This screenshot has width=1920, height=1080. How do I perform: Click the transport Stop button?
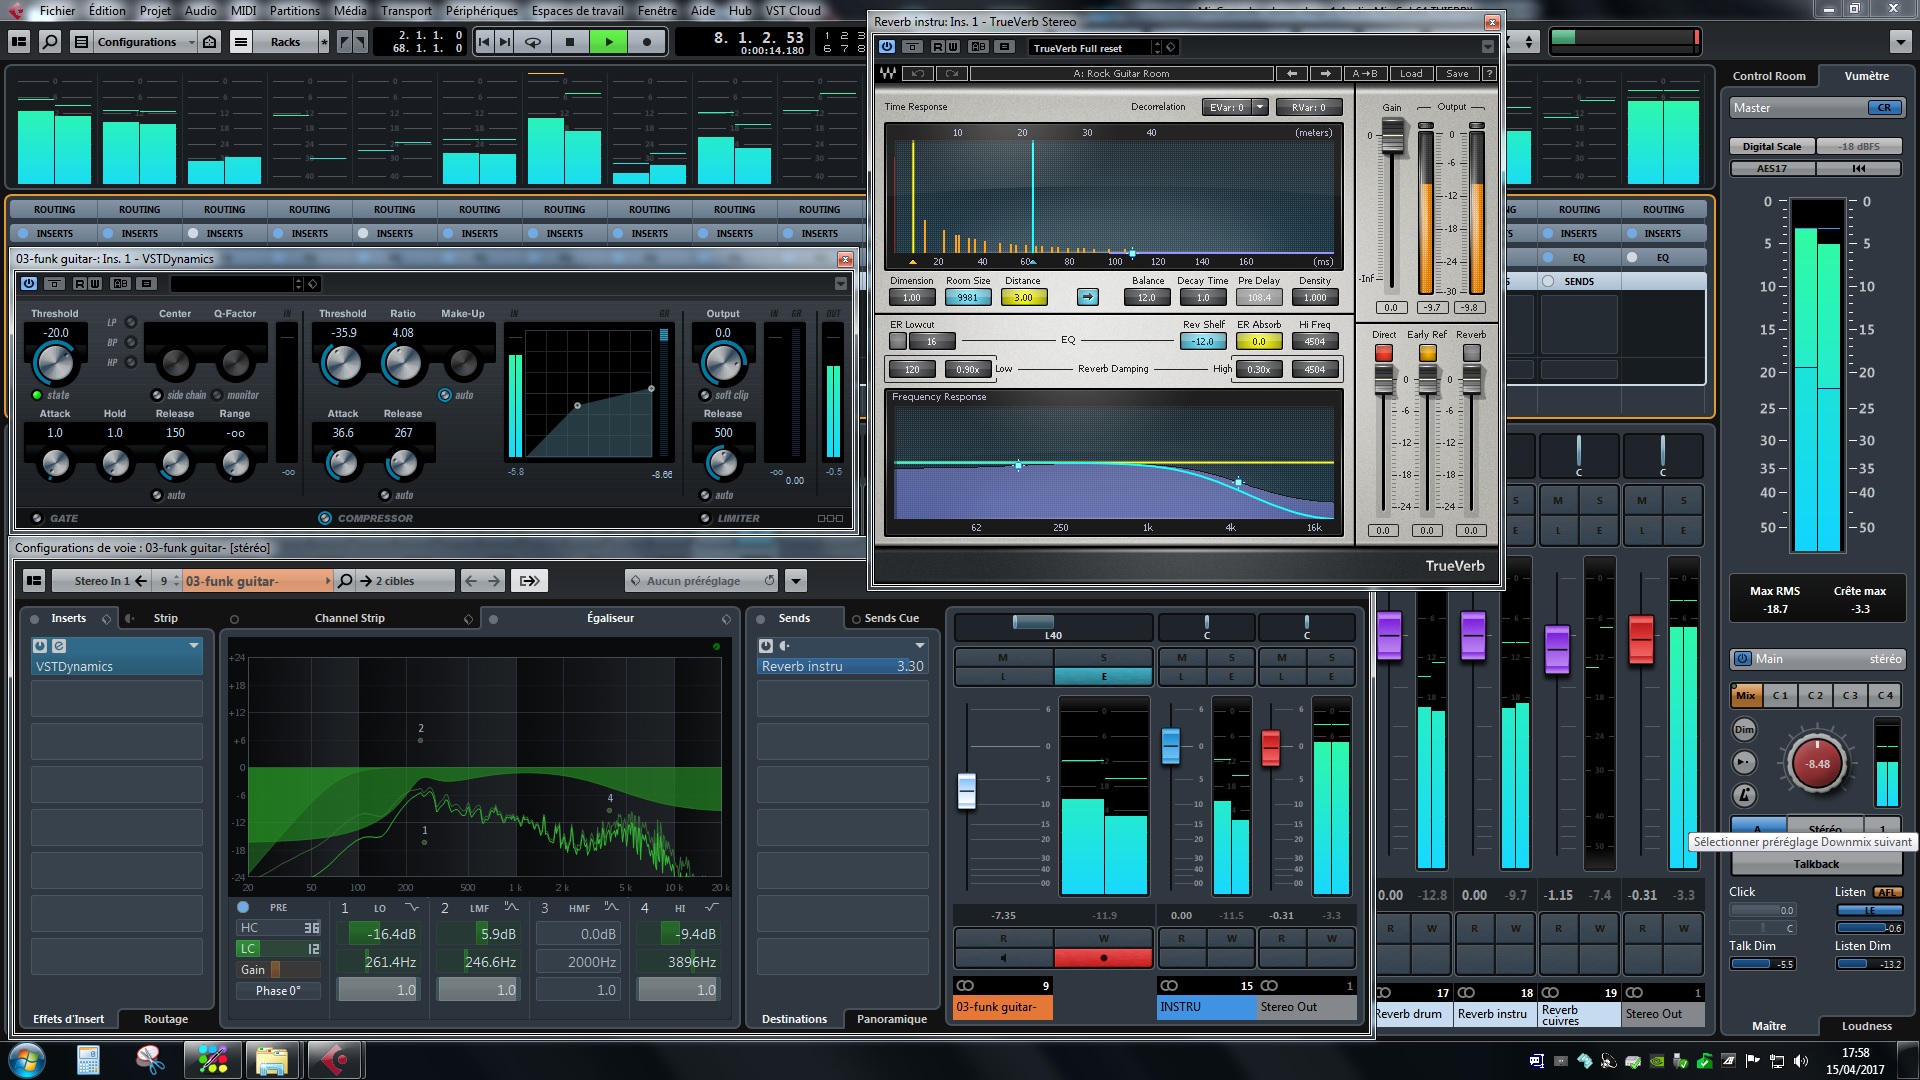pyautogui.click(x=570, y=42)
